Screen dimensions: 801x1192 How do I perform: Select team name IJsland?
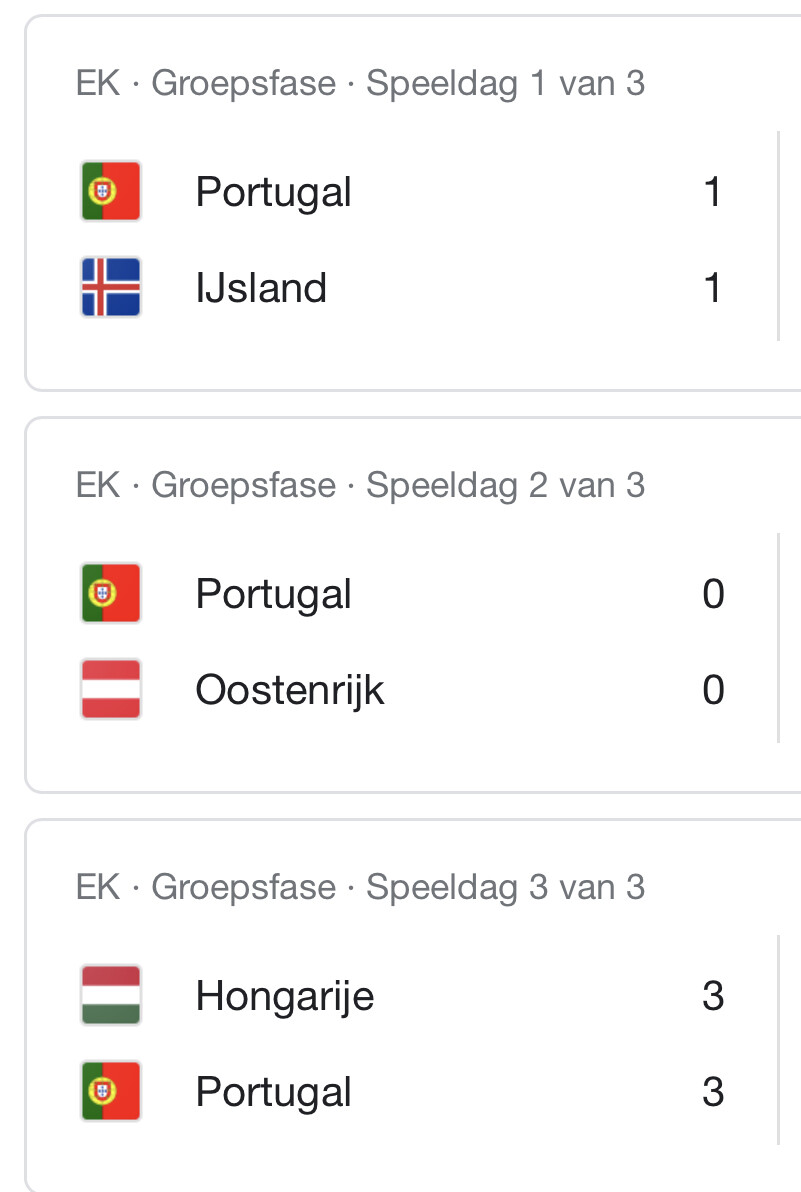(x=261, y=288)
